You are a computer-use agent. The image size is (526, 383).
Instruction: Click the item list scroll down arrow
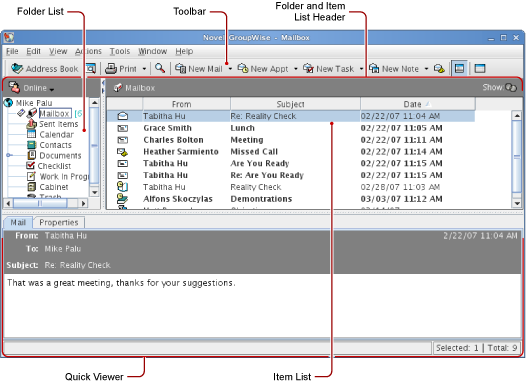pyautogui.click(x=517, y=203)
